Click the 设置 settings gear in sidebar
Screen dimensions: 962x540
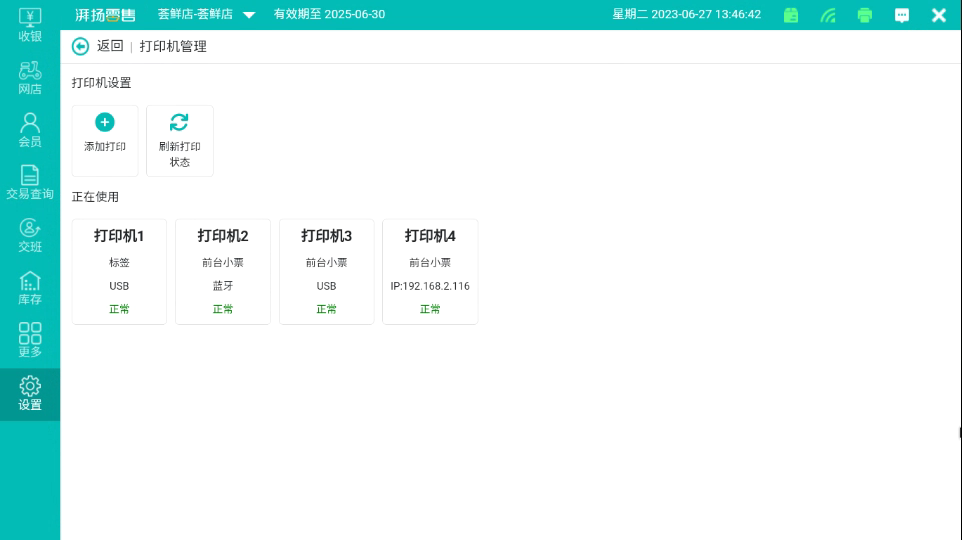[x=30, y=394]
